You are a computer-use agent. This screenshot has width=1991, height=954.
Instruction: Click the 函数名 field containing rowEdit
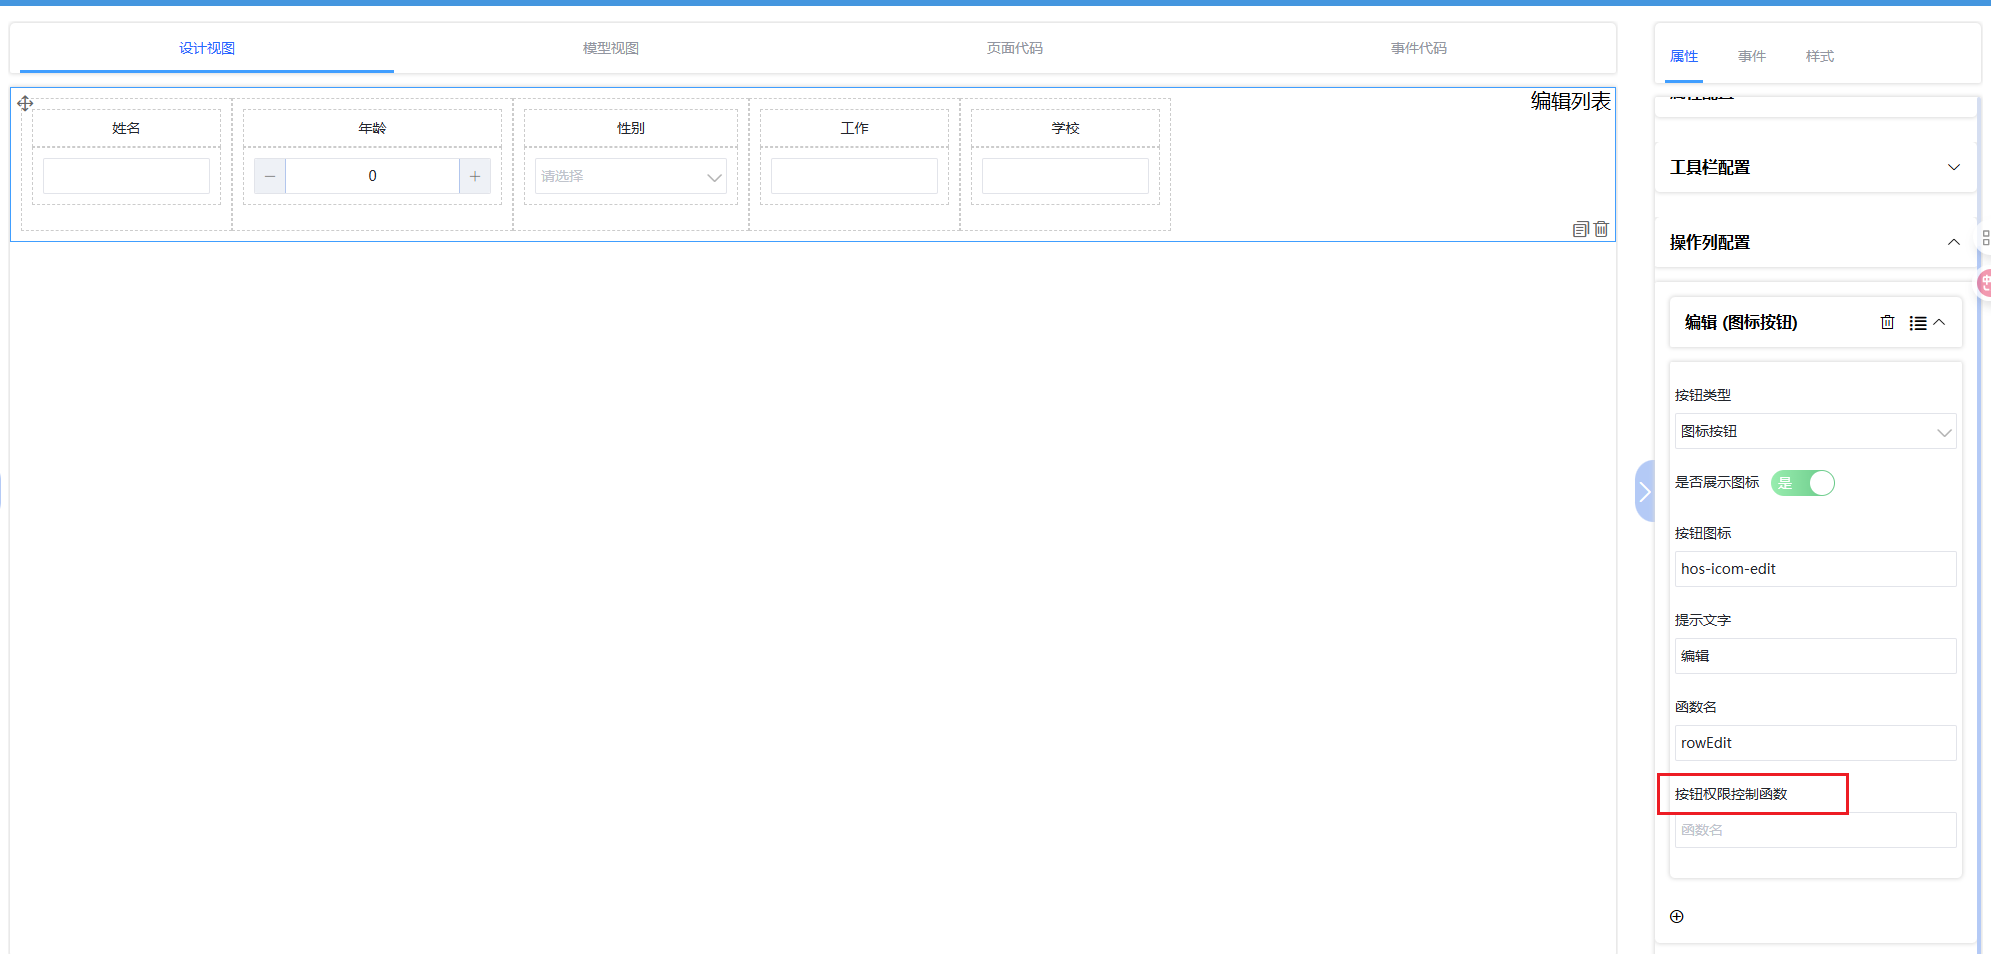click(1815, 743)
